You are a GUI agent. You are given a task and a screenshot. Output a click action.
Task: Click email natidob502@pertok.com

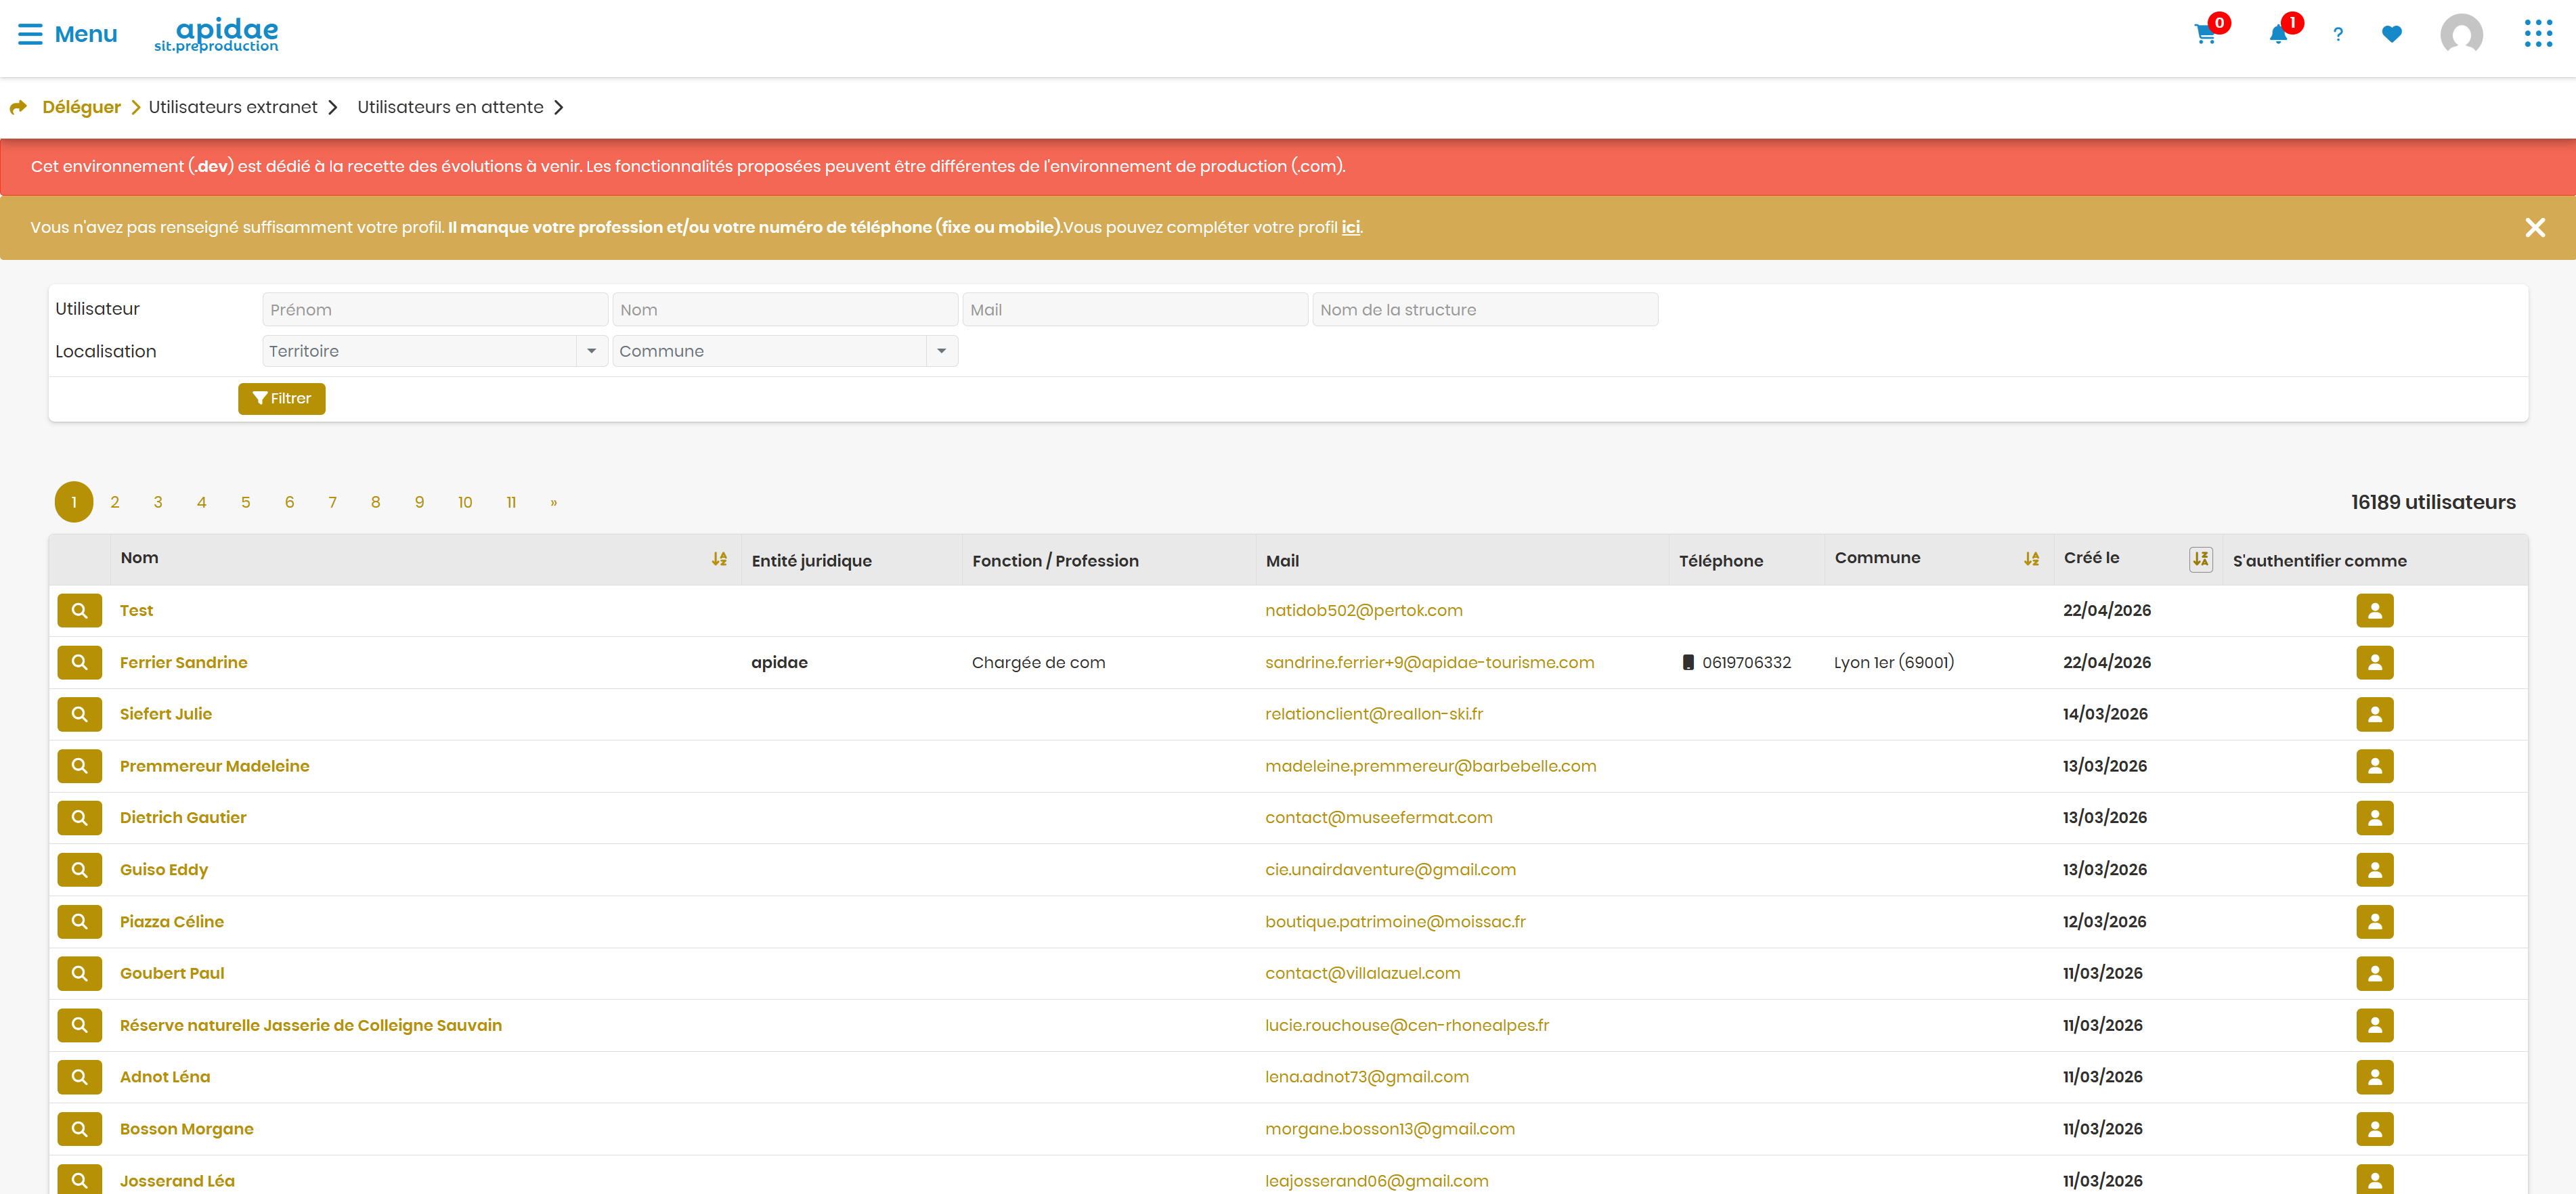point(1363,611)
